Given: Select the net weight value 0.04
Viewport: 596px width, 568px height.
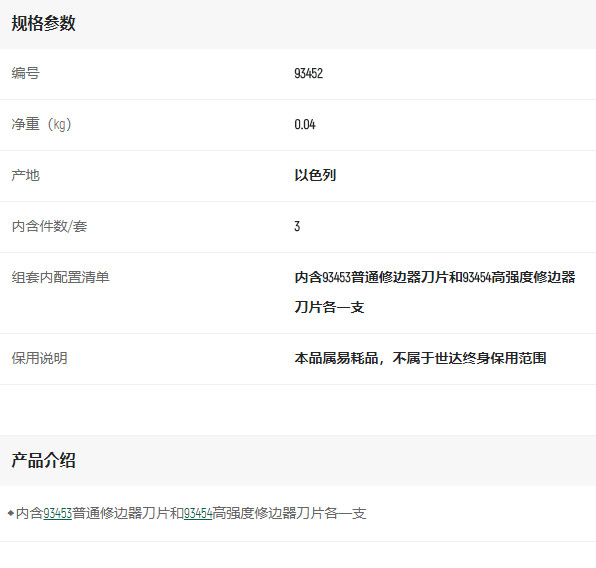Looking at the screenshot, I should tap(304, 124).
